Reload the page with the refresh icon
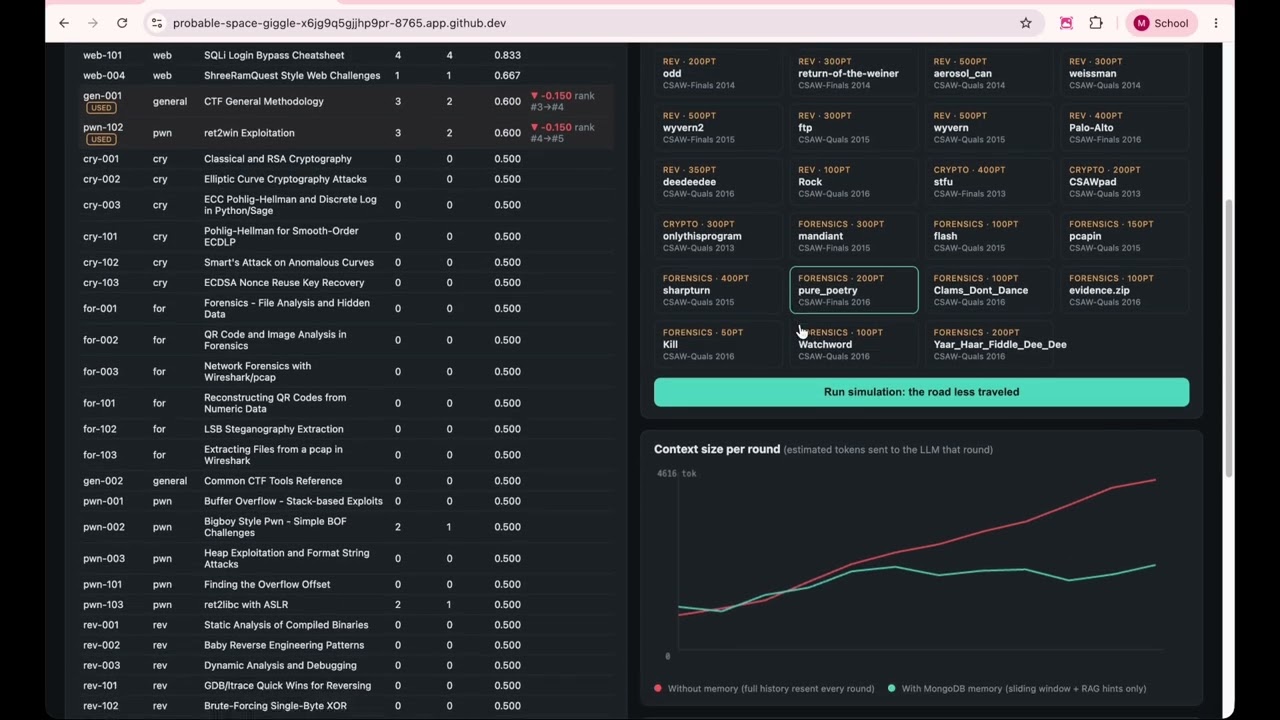1280x720 pixels. coord(122,23)
